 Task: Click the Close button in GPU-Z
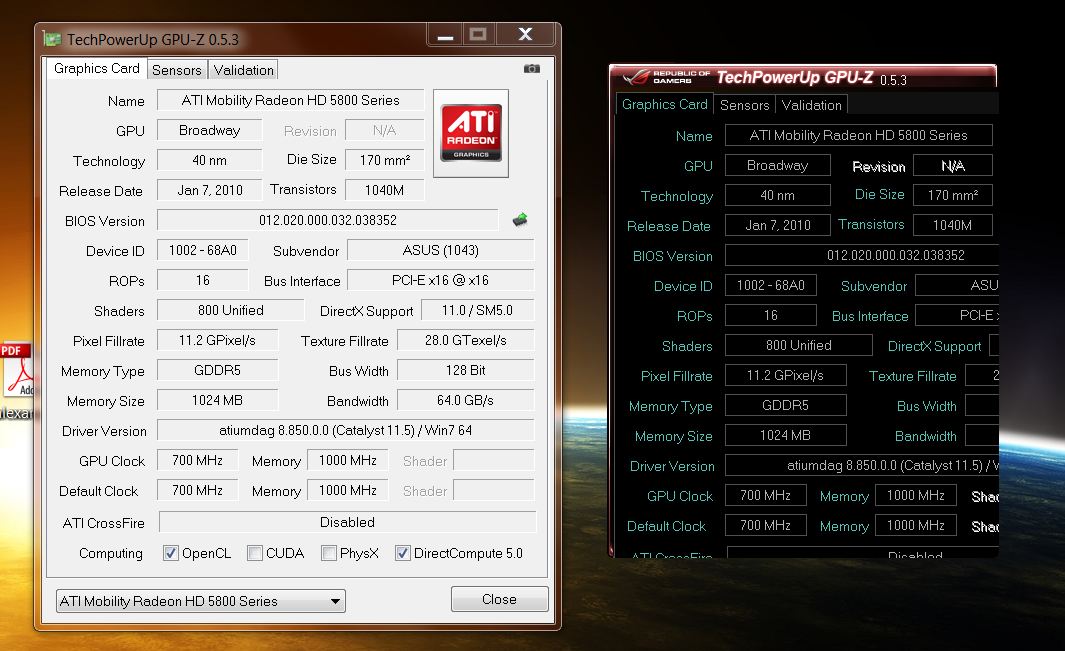pyautogui.click(x=499, y=599)
